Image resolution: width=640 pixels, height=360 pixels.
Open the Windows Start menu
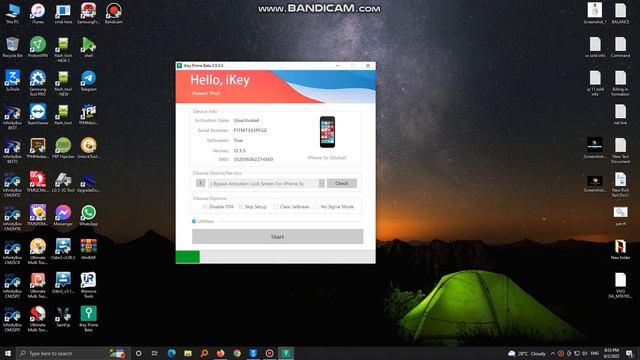pos(8,353)
